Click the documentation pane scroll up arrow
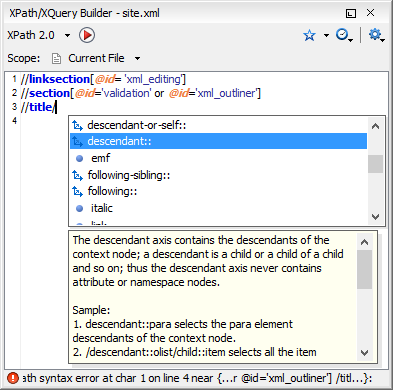Viewport: 393px width, 390px height. (x=364, y=242)
